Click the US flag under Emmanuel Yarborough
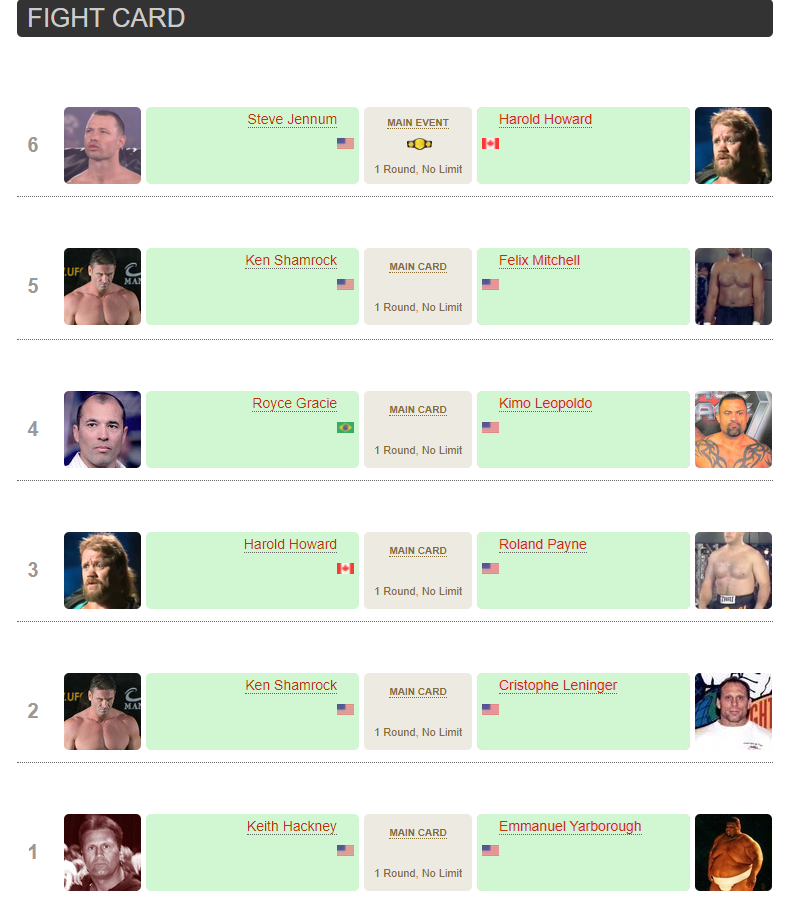Image resolution: width=790 pixels, height=909 pixels. 490,851
